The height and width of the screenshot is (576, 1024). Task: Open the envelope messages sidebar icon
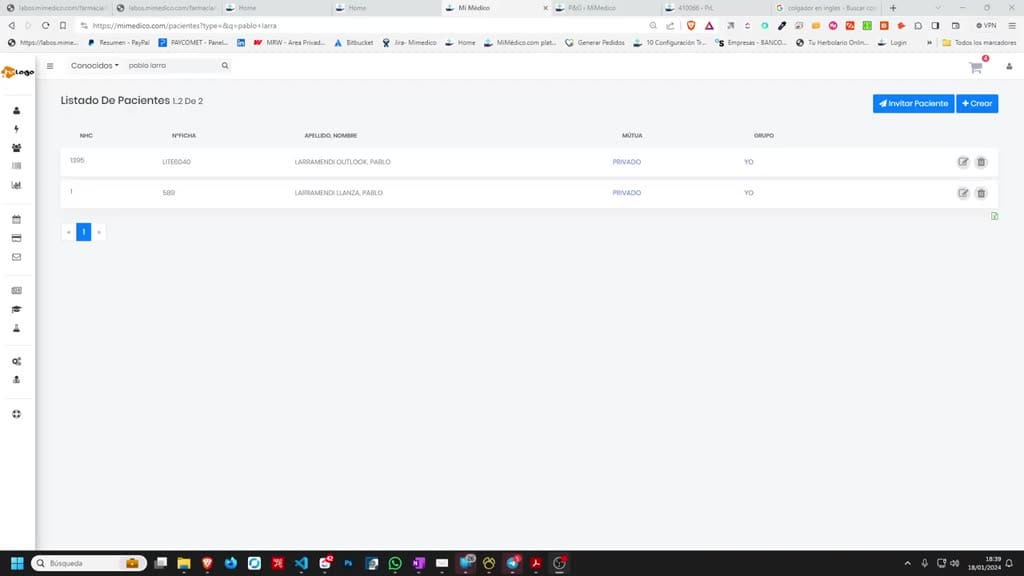(16, 257)
